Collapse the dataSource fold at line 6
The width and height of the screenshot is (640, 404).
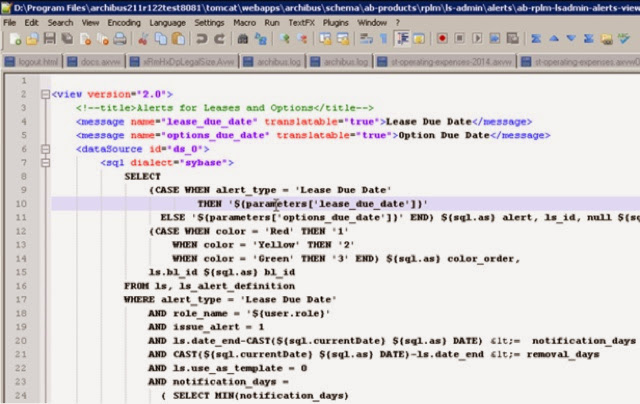45,149
